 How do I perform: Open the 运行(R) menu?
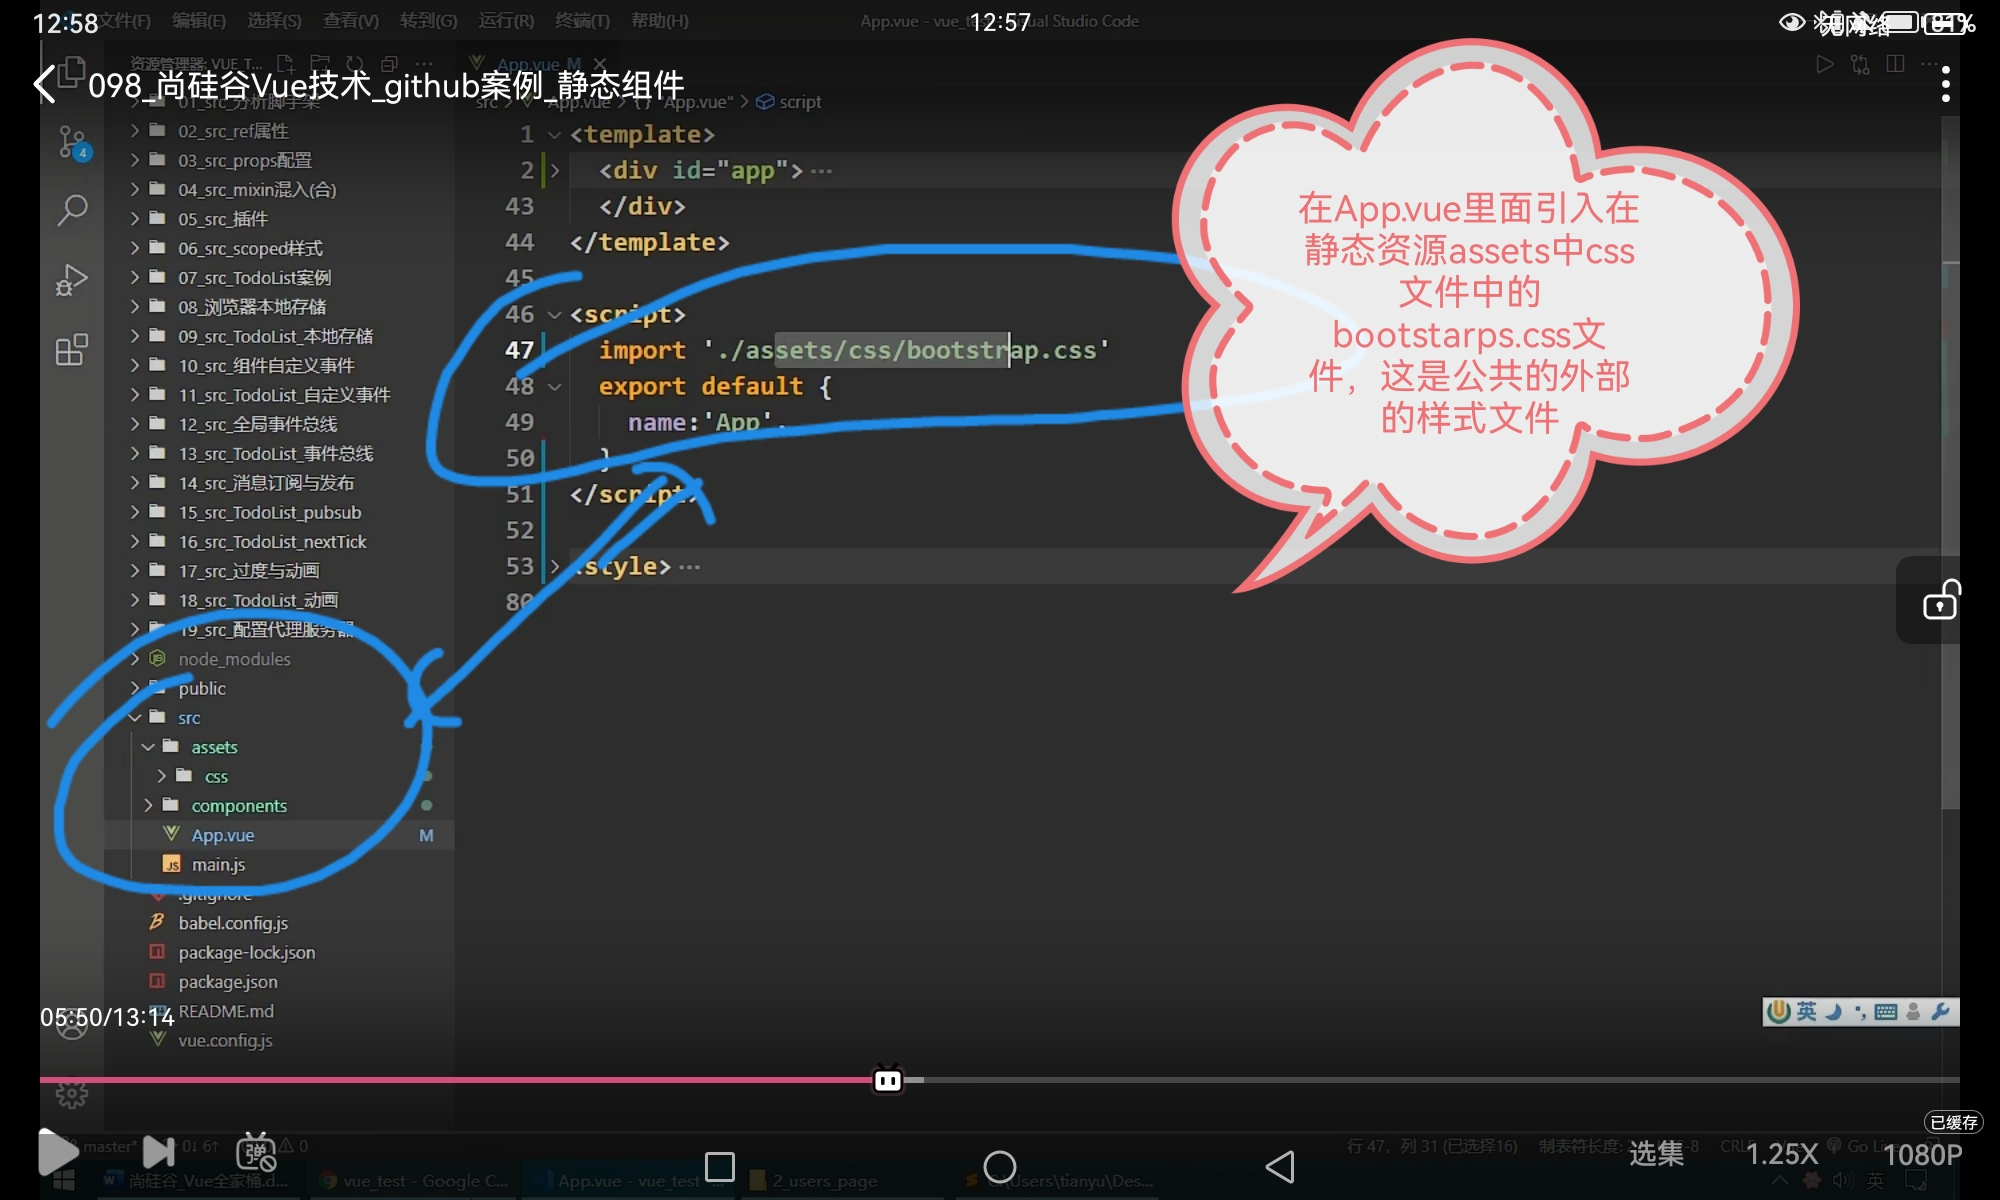[506, 21]
